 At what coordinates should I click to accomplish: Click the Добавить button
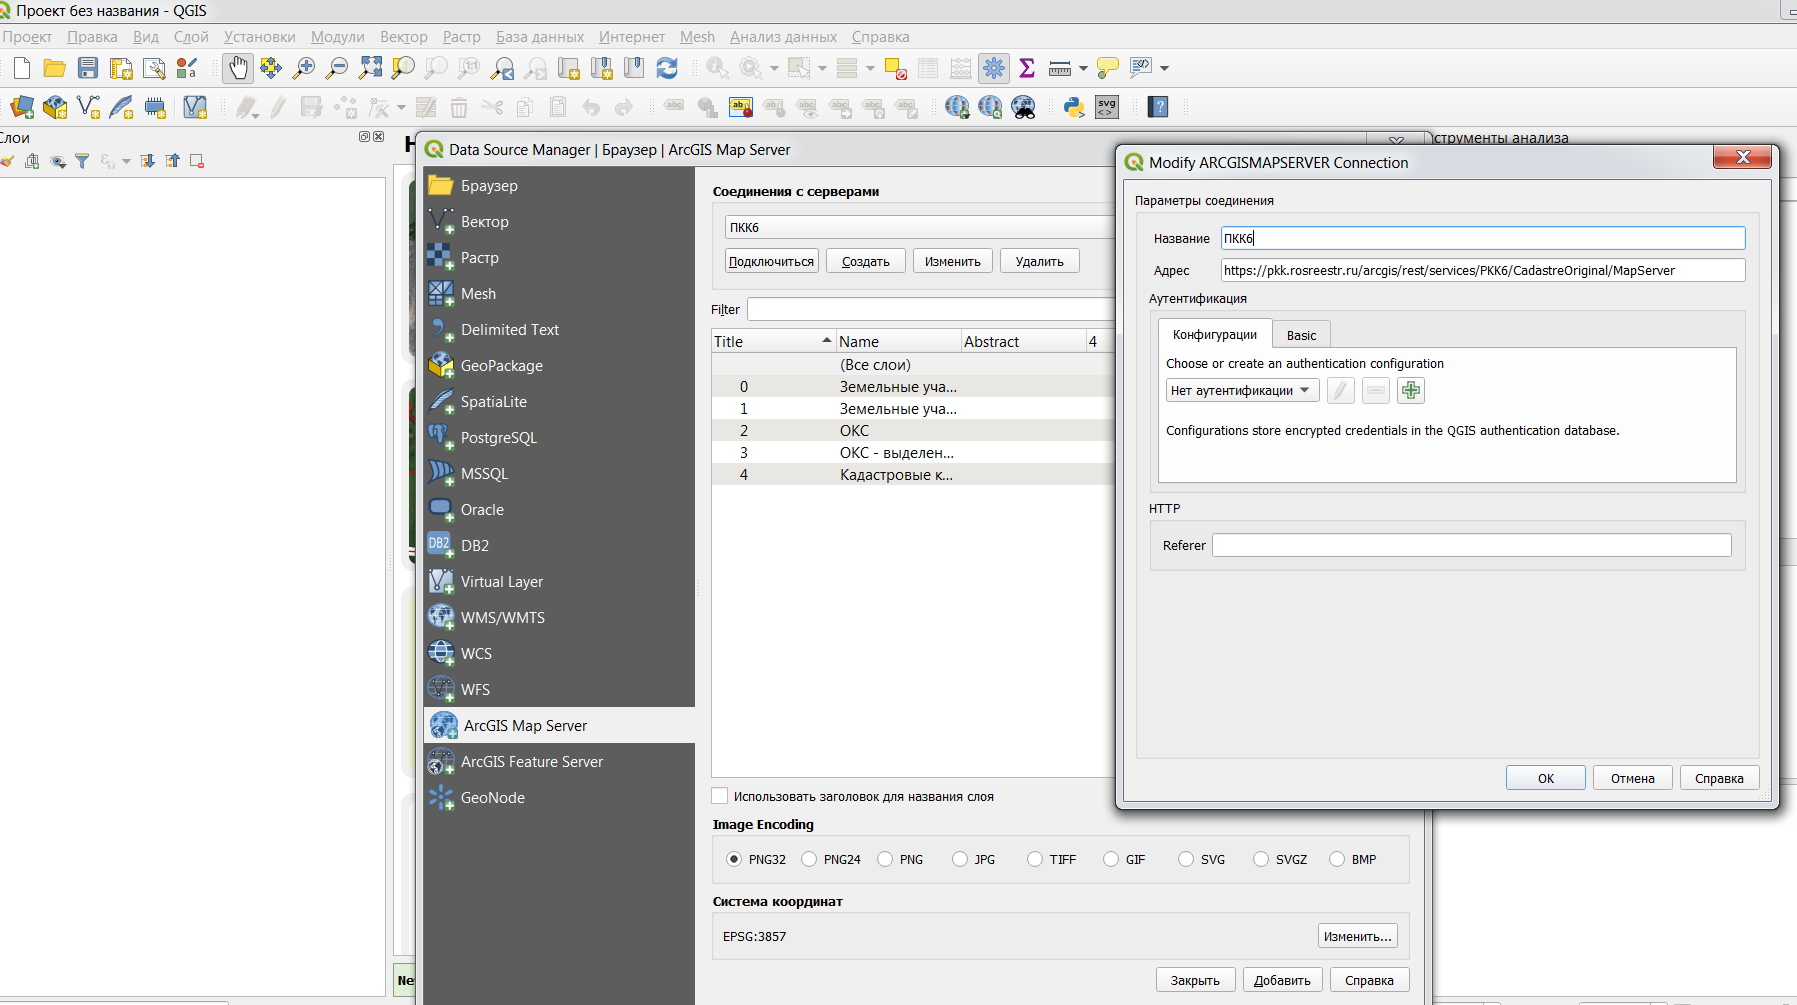click(1282, 980)
